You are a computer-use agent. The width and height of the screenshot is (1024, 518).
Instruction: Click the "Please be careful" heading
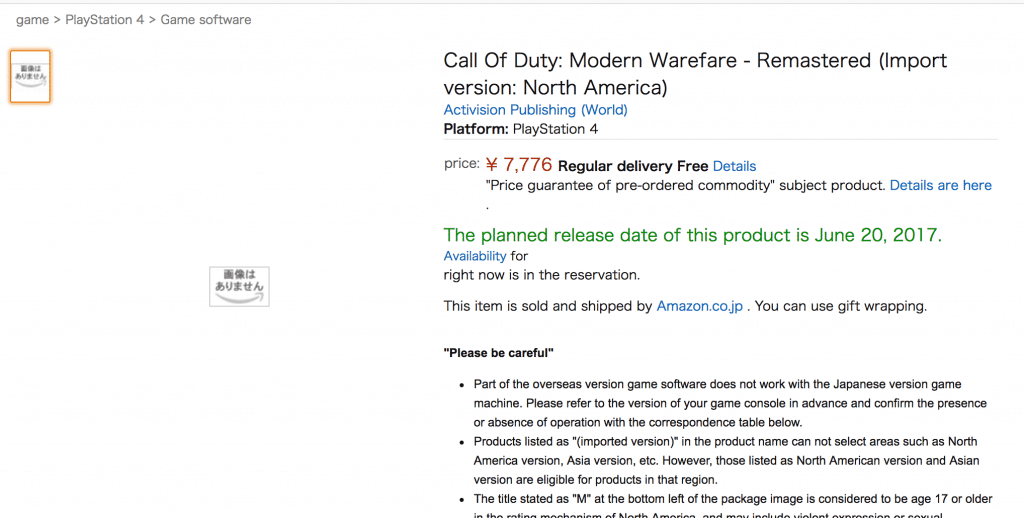pyautogui.click(x=499, y=353)
